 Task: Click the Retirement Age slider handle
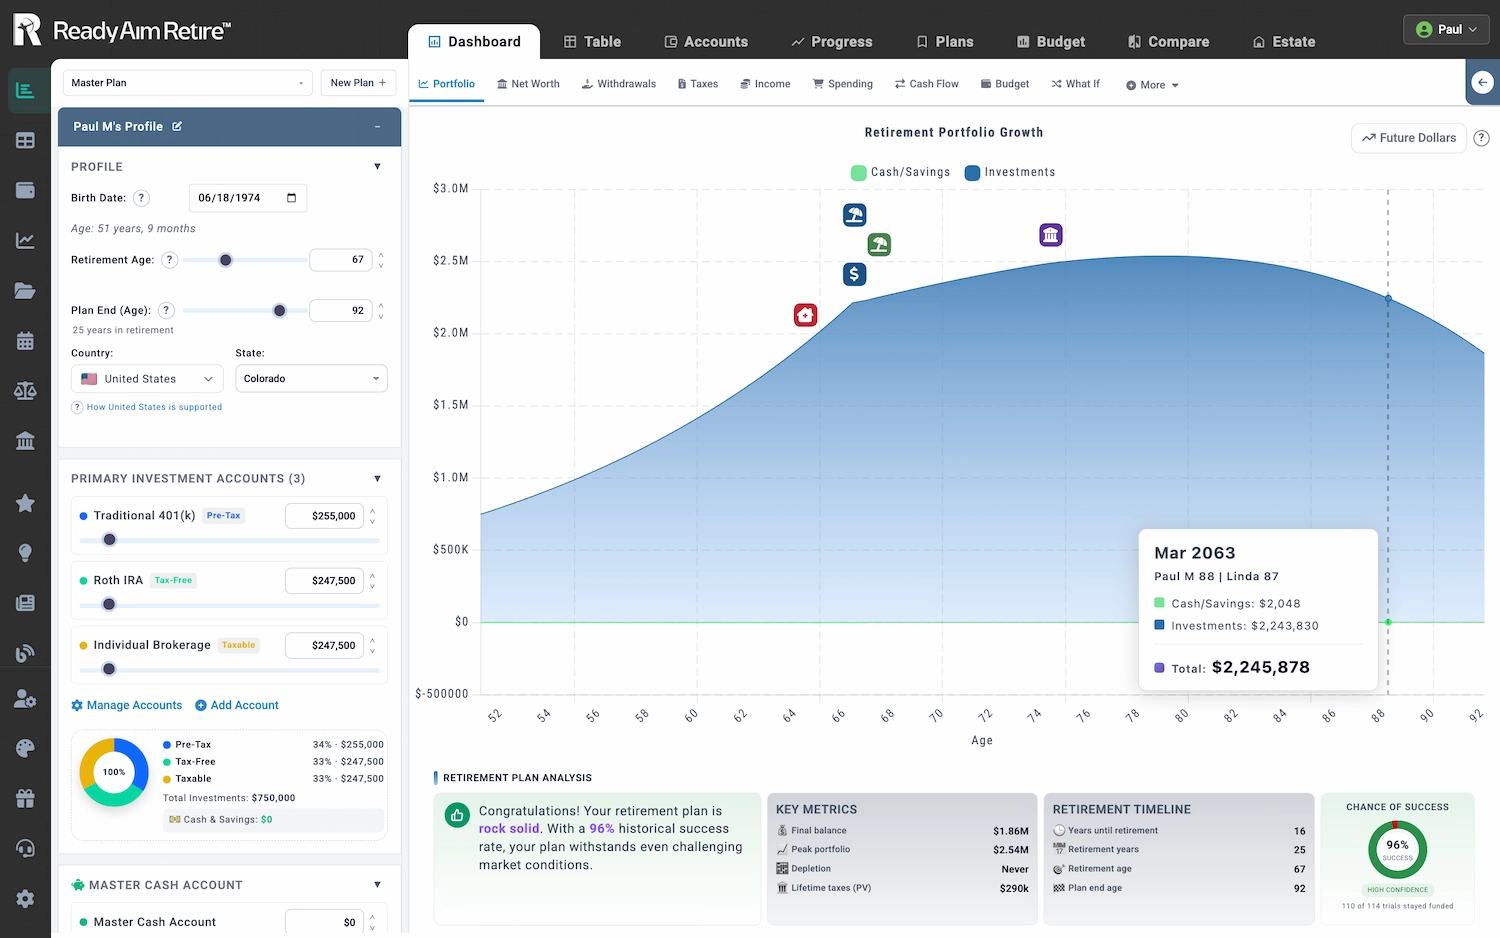pos(226,260)
